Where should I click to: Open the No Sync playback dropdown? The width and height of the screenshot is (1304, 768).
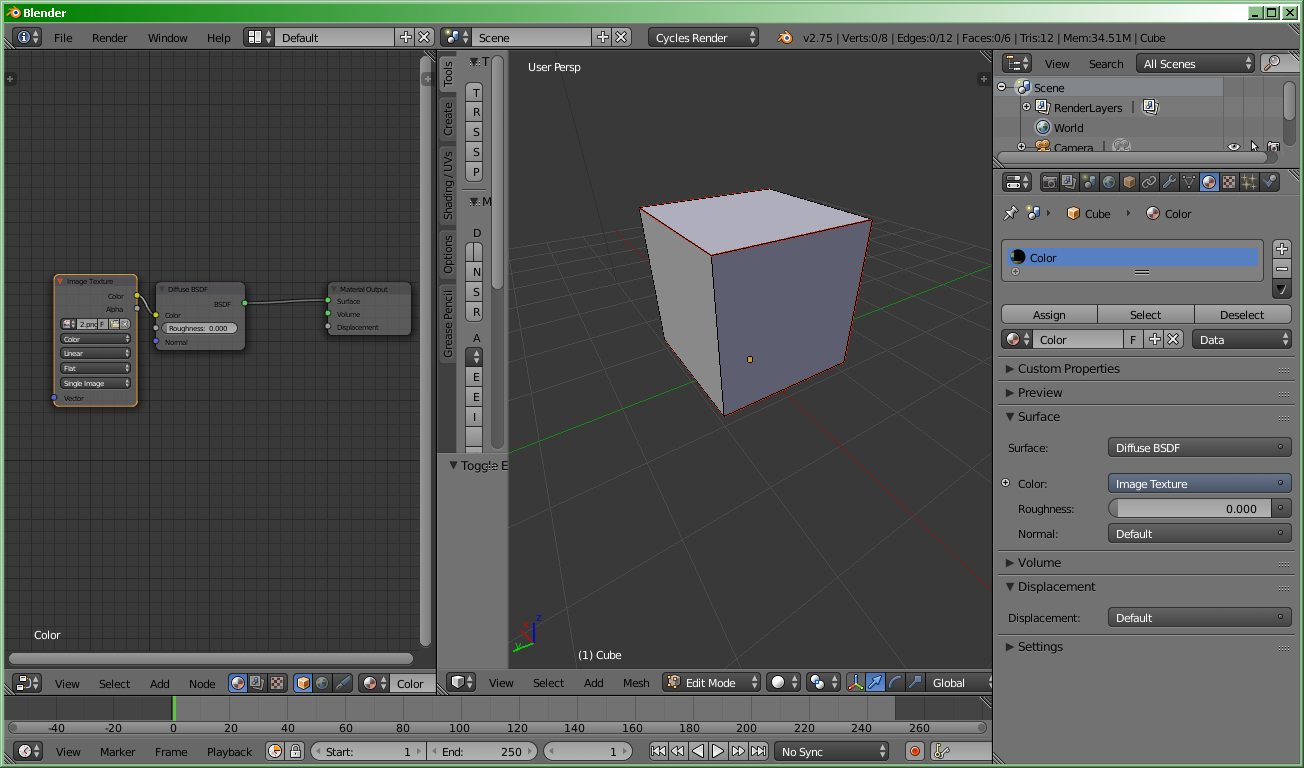[x=832, y=751]
